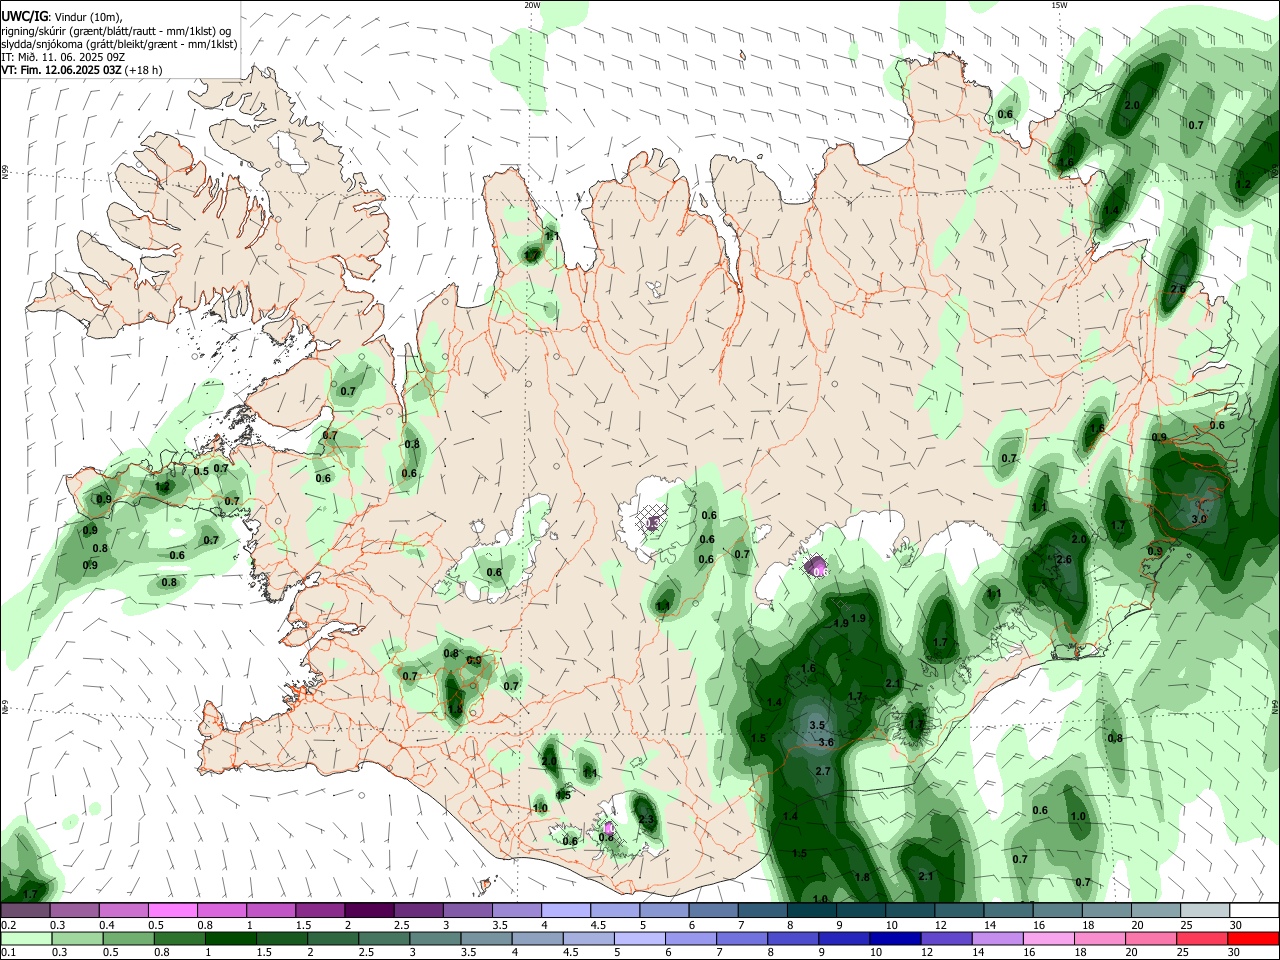1280x960 pixels.
Task: Click the 3.5 precipitation value on the map
Action: [x=816, y=726]
